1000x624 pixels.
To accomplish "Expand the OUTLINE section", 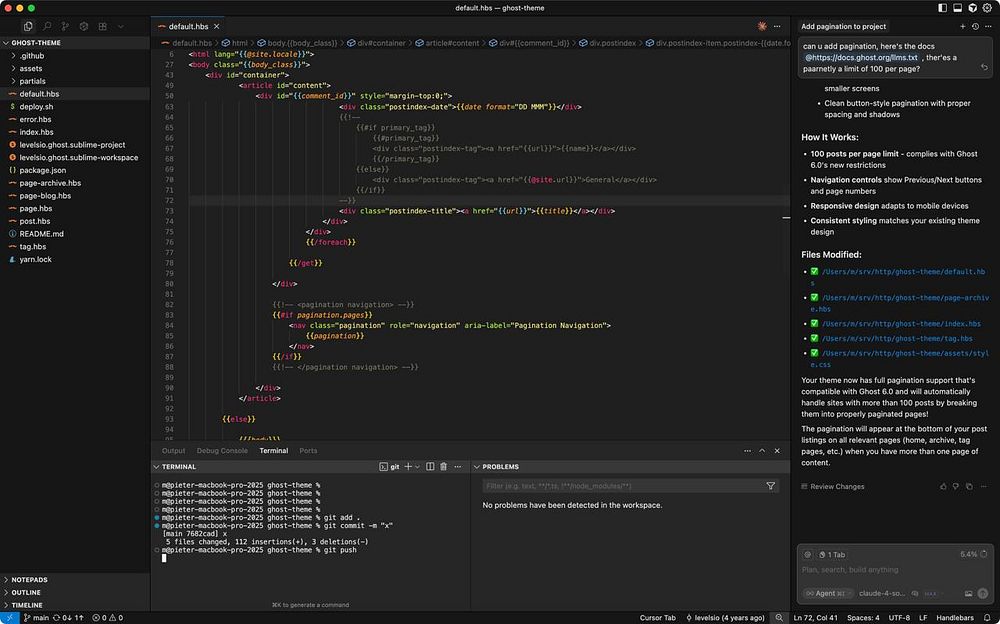I will coord(27,592).
